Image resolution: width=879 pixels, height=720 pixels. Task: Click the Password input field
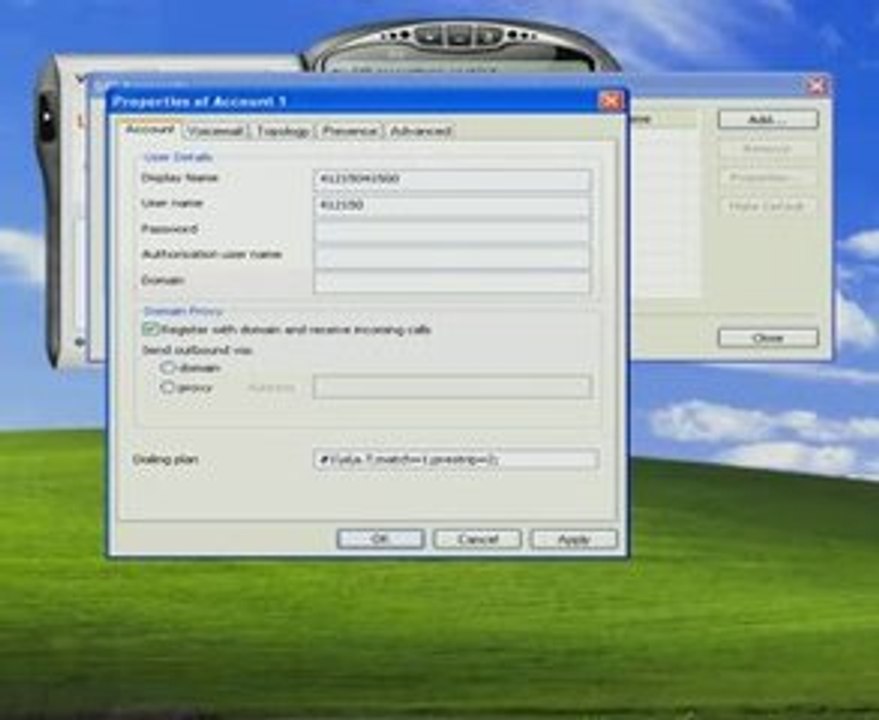tap(452, 231)
